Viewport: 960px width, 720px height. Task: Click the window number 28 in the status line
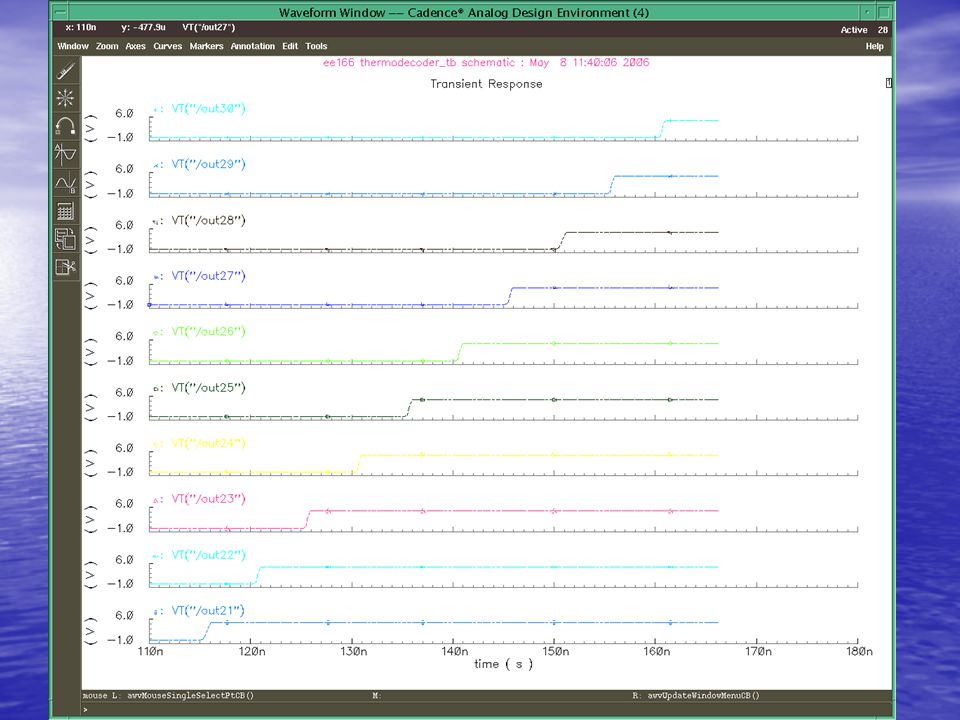click(x=882, y=29)
